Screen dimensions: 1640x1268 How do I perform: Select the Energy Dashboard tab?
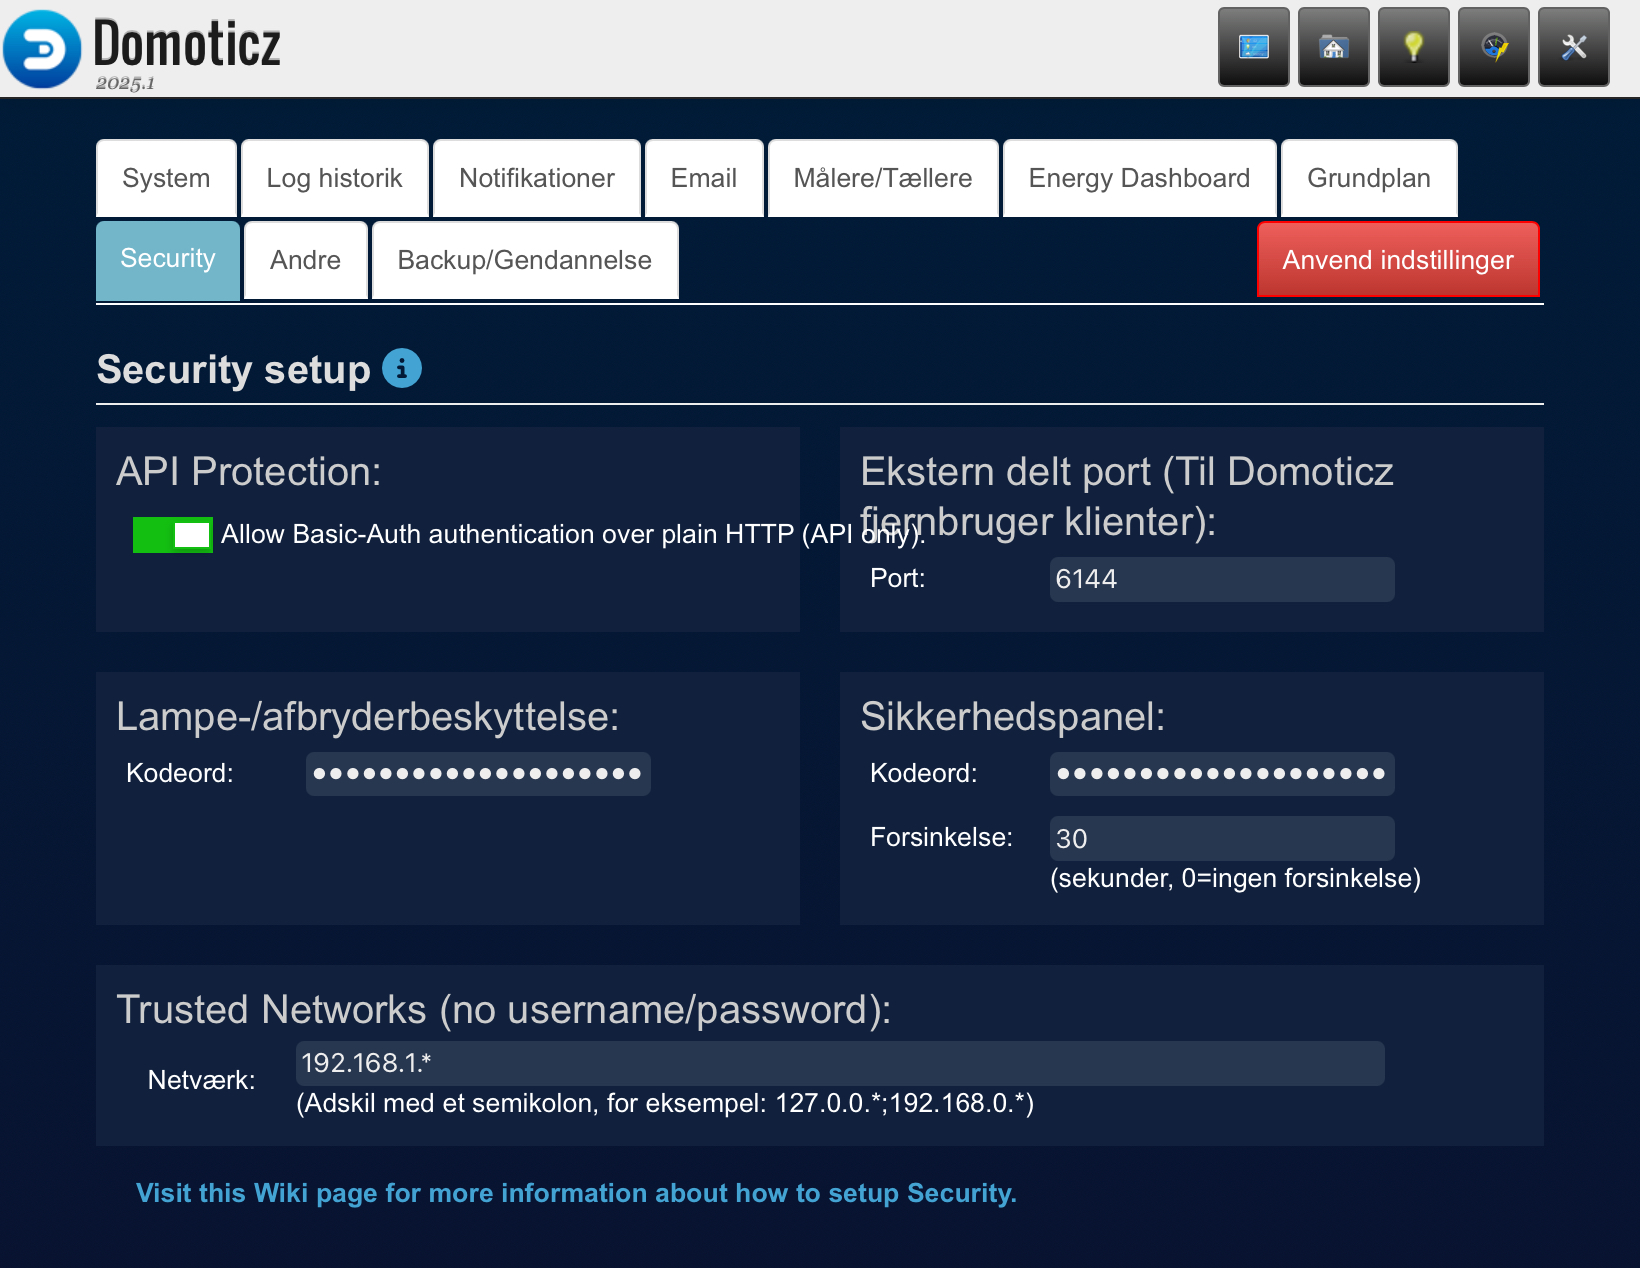tap(1139, 178)
